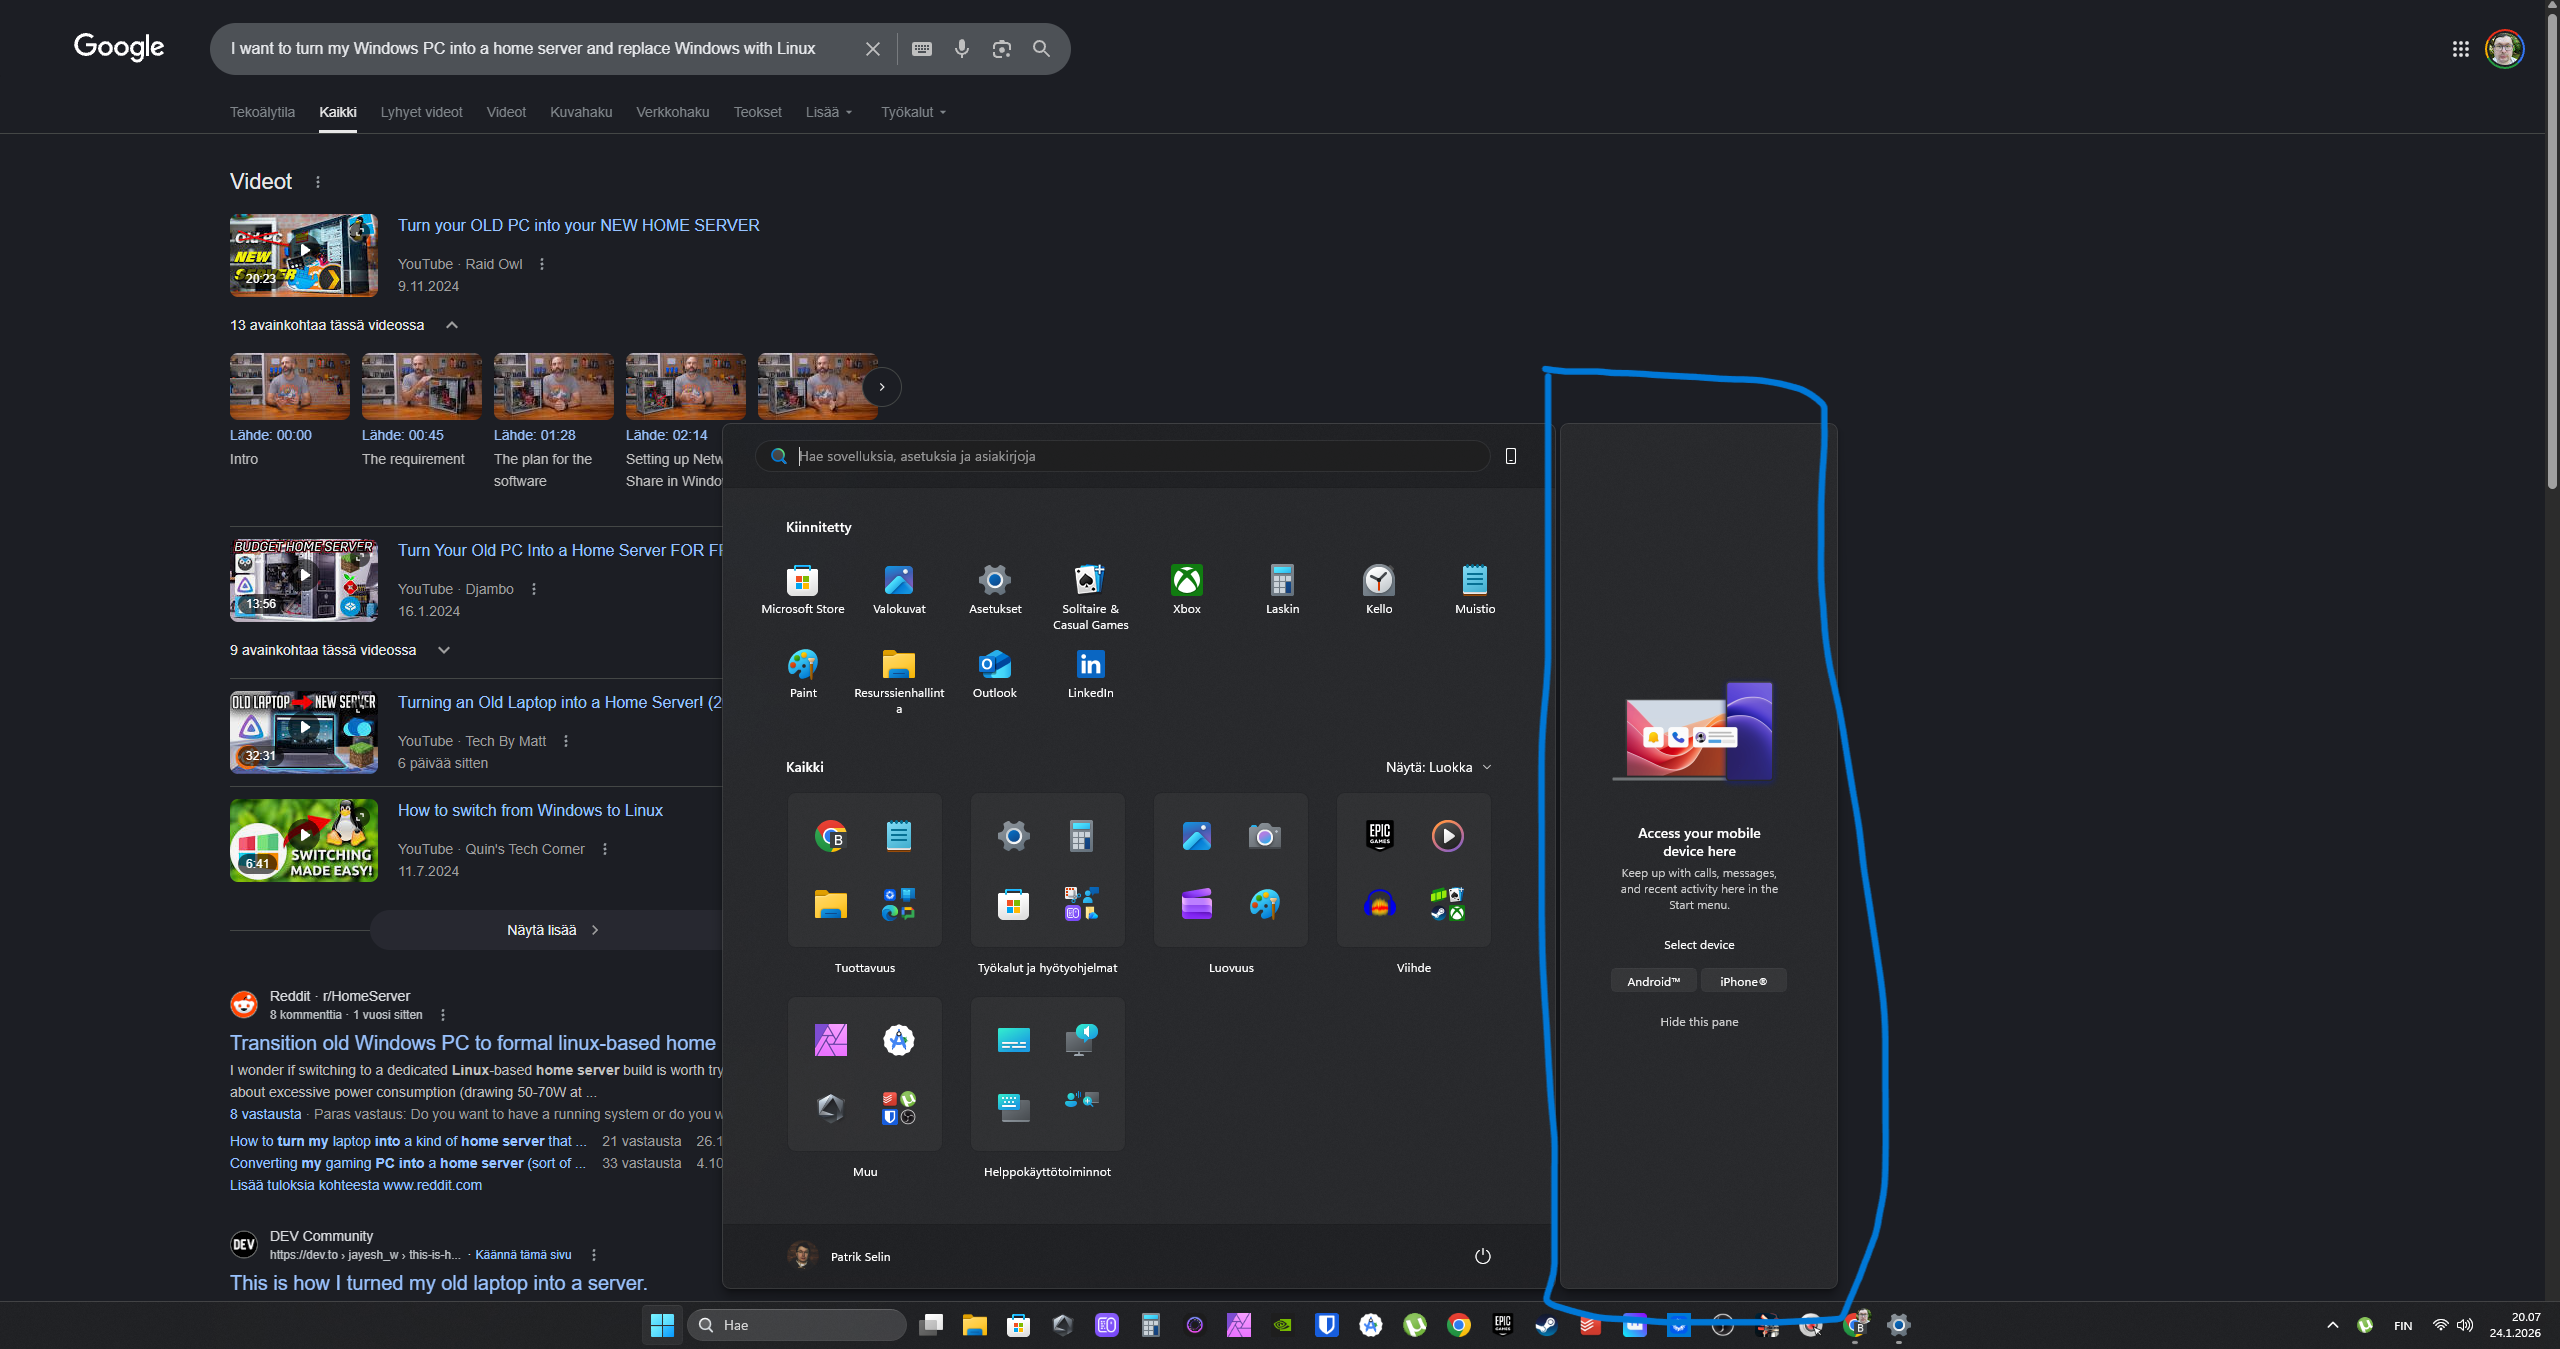Select iPhone device button
This screenshot has width=2560, height=1349.
(1743, 981)
